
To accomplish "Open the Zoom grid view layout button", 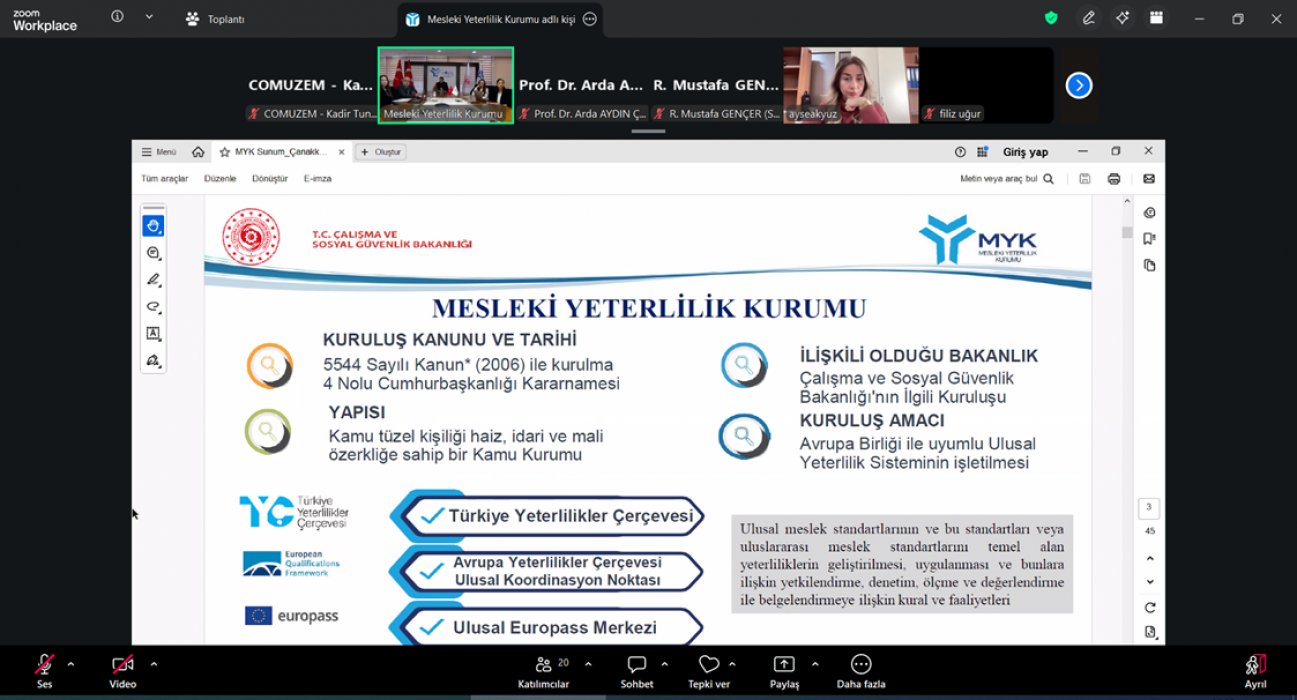I will click(1156, 18).
